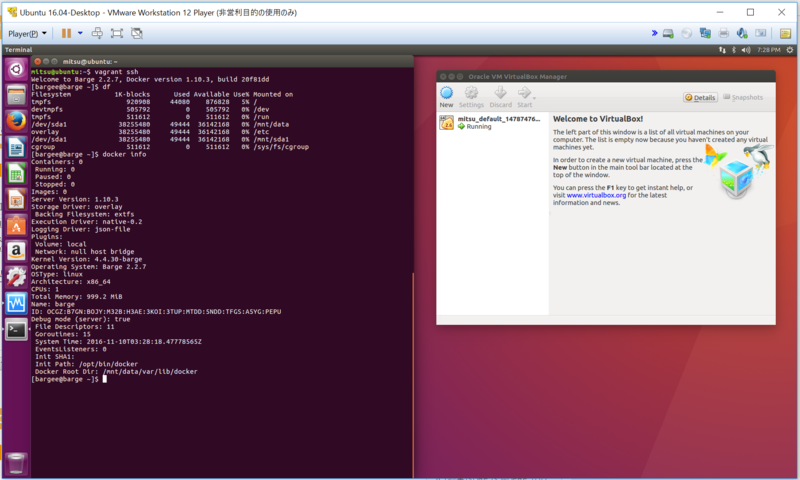Screen dimensions: 800x480
Task: Open System Settings from the launcher
Action: click(x=16, y=278)
